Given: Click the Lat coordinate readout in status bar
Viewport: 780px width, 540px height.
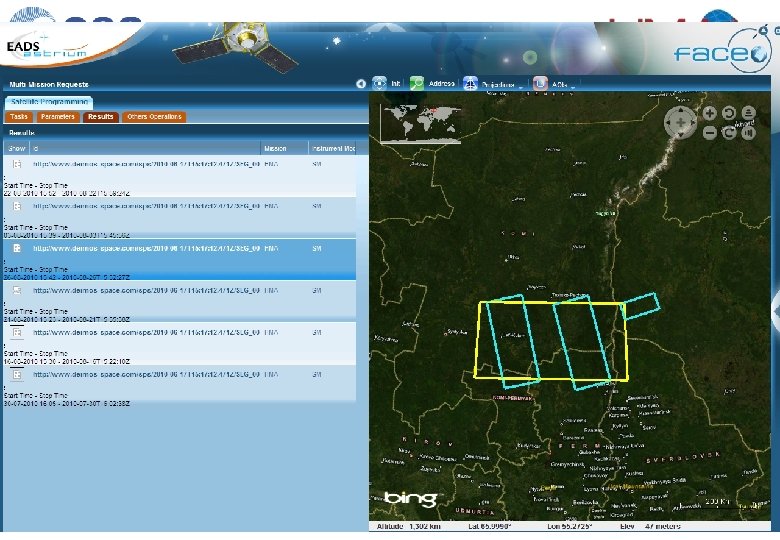Looking at the screenshot, I should pyautogui.click(x=490, y=526).
